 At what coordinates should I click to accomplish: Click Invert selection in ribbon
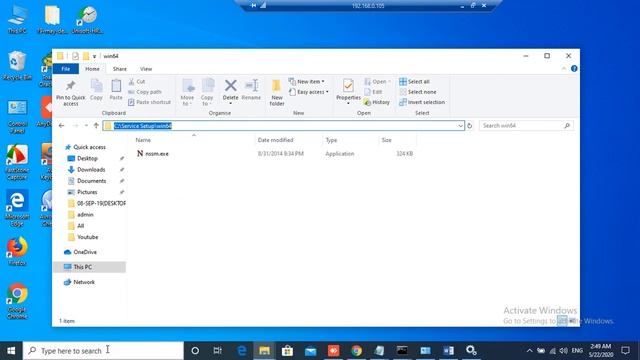click(422, 102)
